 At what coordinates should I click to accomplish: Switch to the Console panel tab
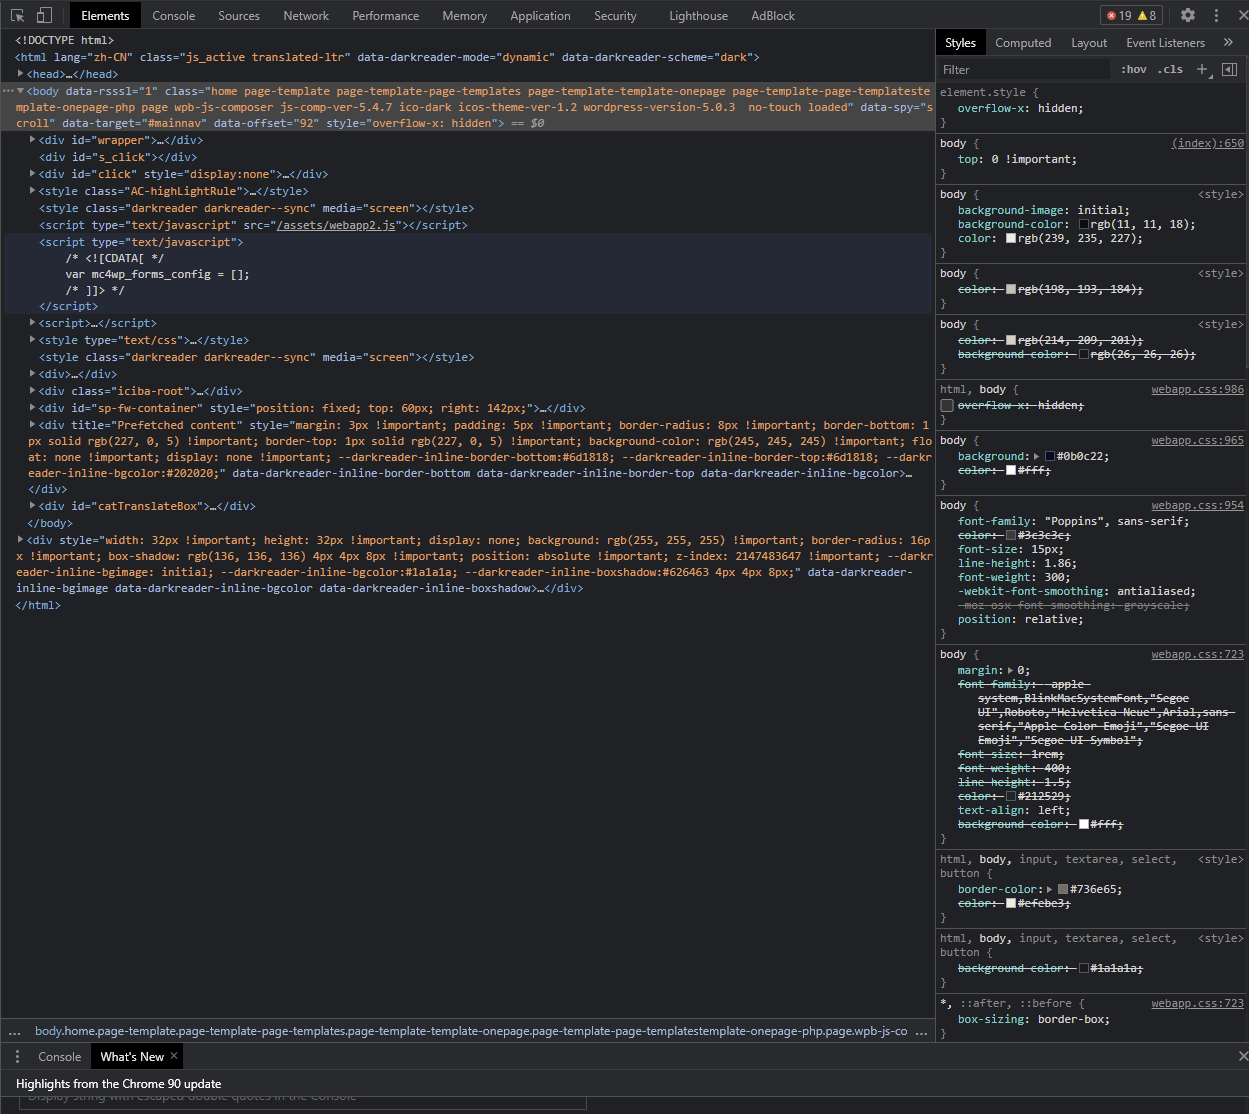(x=174, y=16)
